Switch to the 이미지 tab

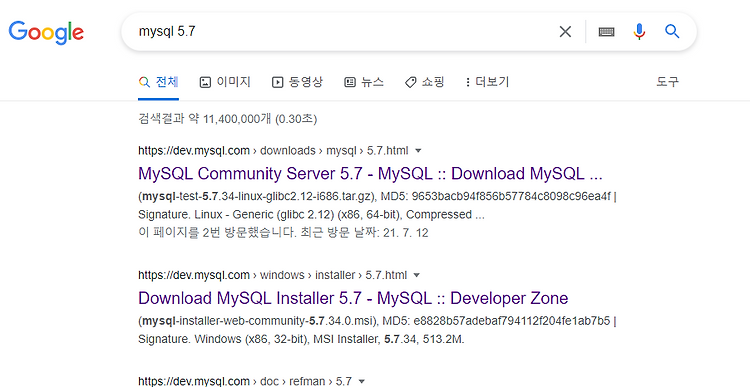pyautogui.click(x=225, y=82)
